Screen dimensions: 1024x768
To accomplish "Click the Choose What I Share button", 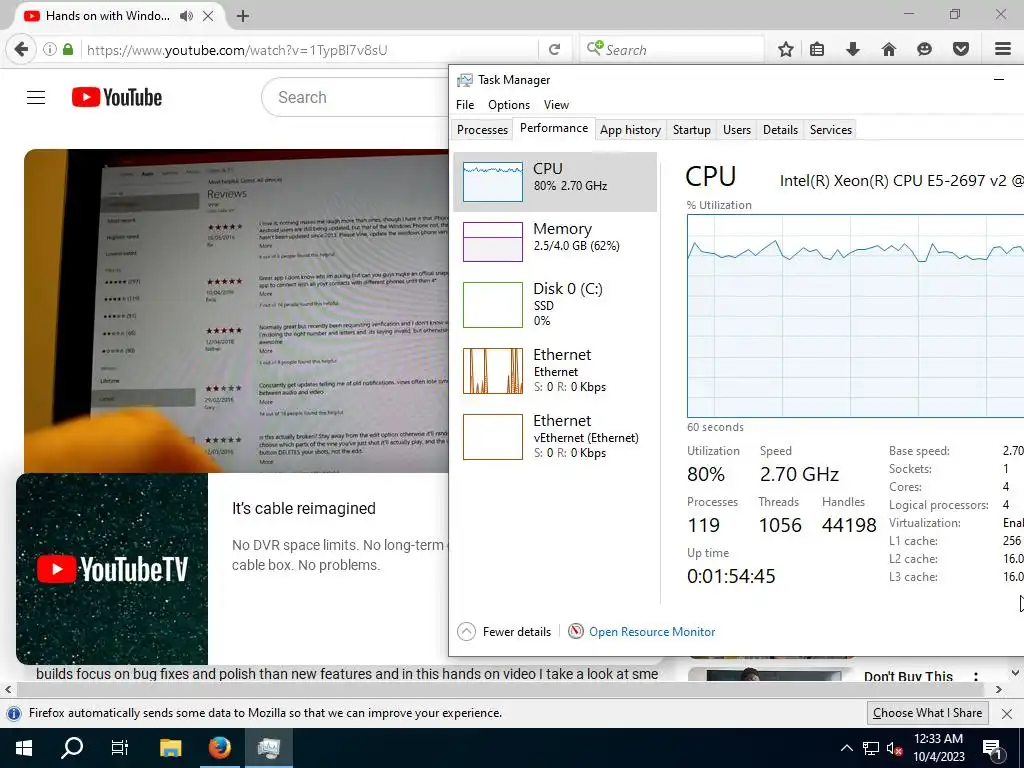I will (927, 713).
